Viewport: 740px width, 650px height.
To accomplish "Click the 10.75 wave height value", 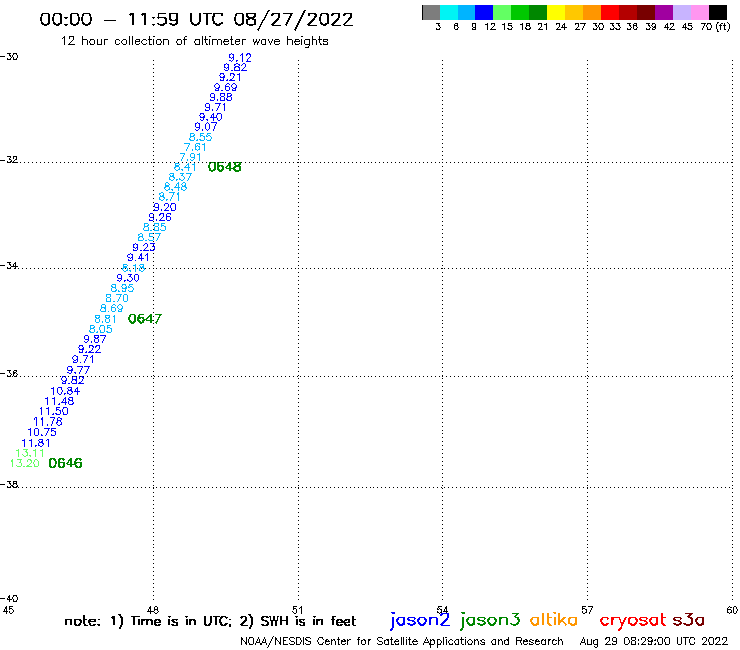I will point(42,432).
